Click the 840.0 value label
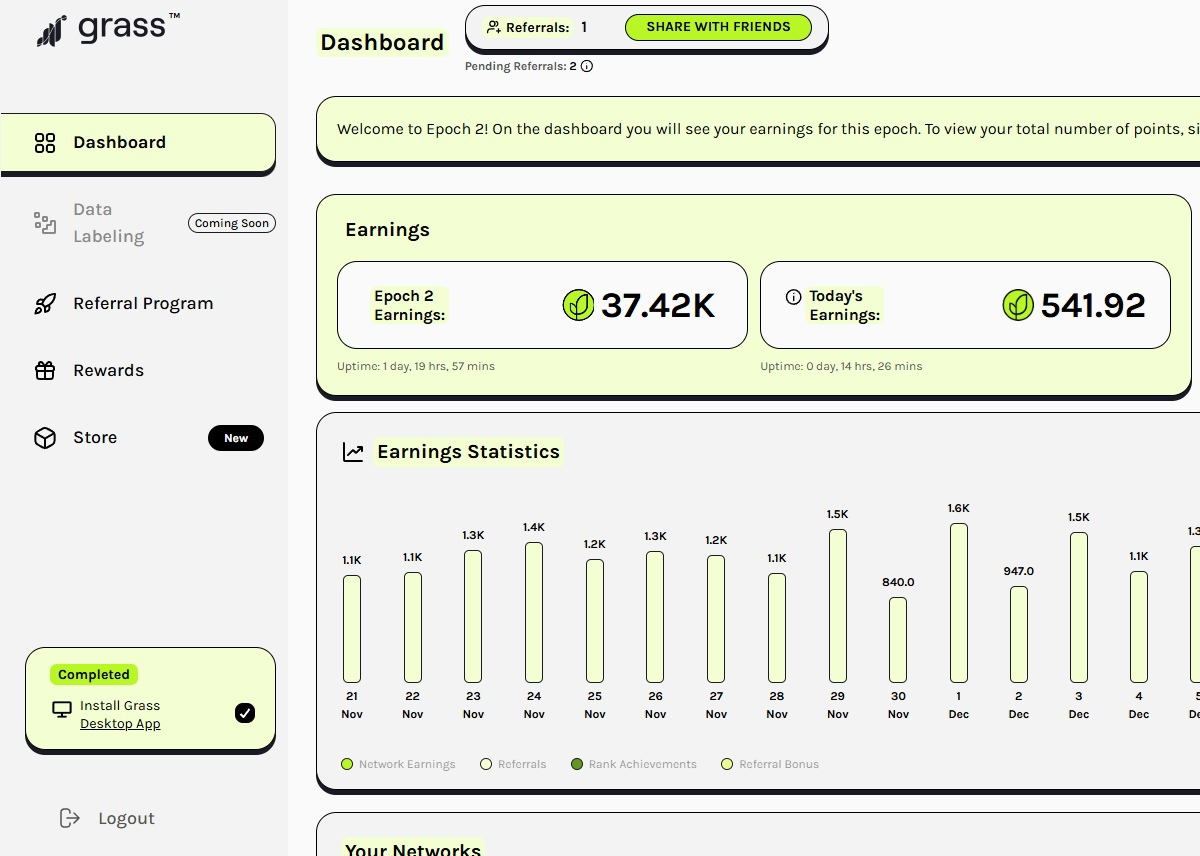Image resolution: width=1200 pixels, height=856 pixels. tap(898, 582)
